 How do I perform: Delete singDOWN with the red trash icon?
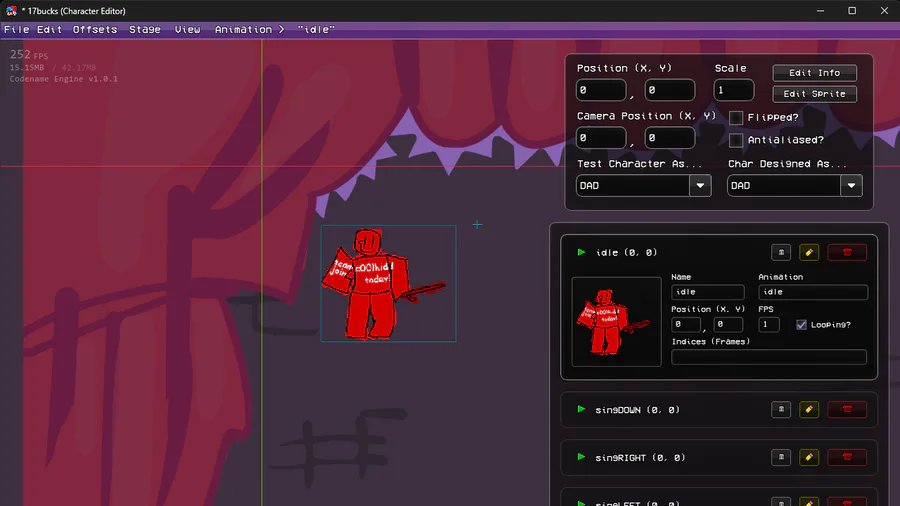click(x=847, y=410)
